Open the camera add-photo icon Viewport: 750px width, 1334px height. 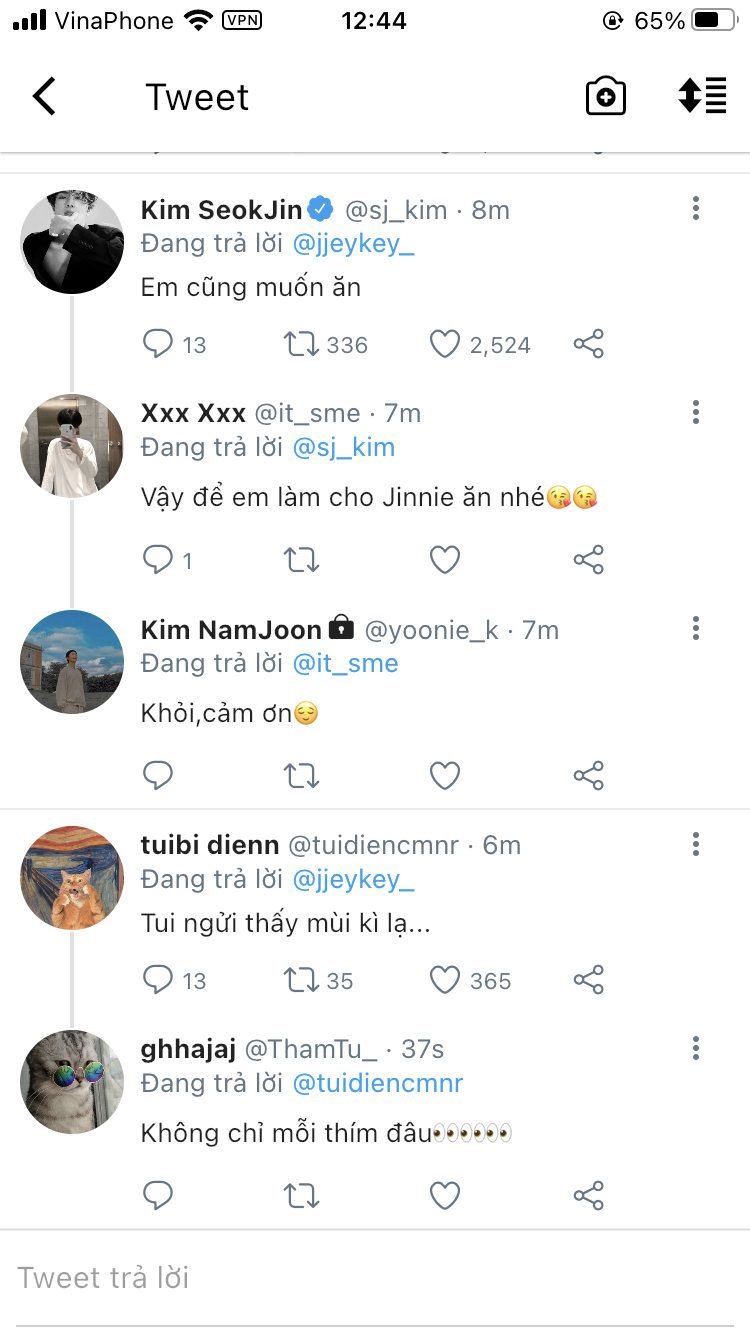(605, 97)
